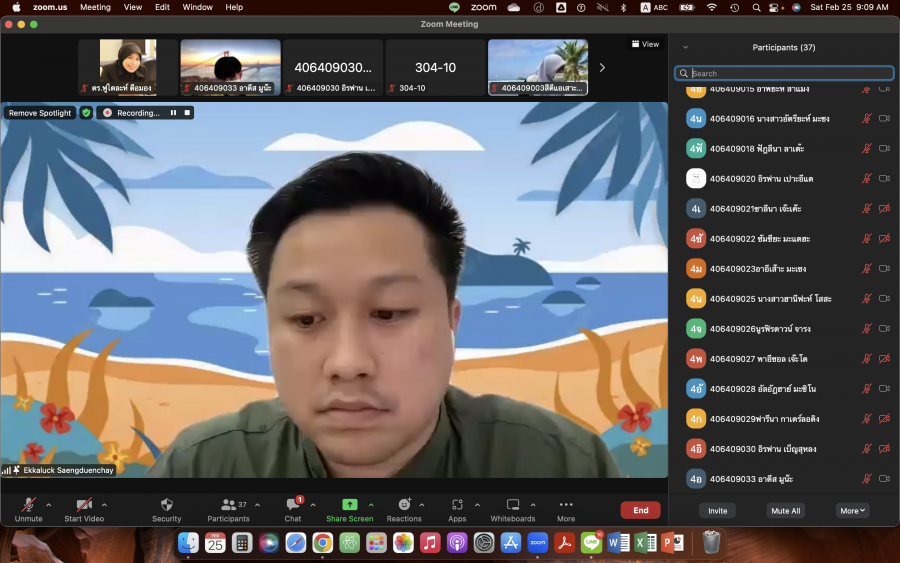Open the Meeting menu in menu bar
900x563 pixels.
pos(95,7)
